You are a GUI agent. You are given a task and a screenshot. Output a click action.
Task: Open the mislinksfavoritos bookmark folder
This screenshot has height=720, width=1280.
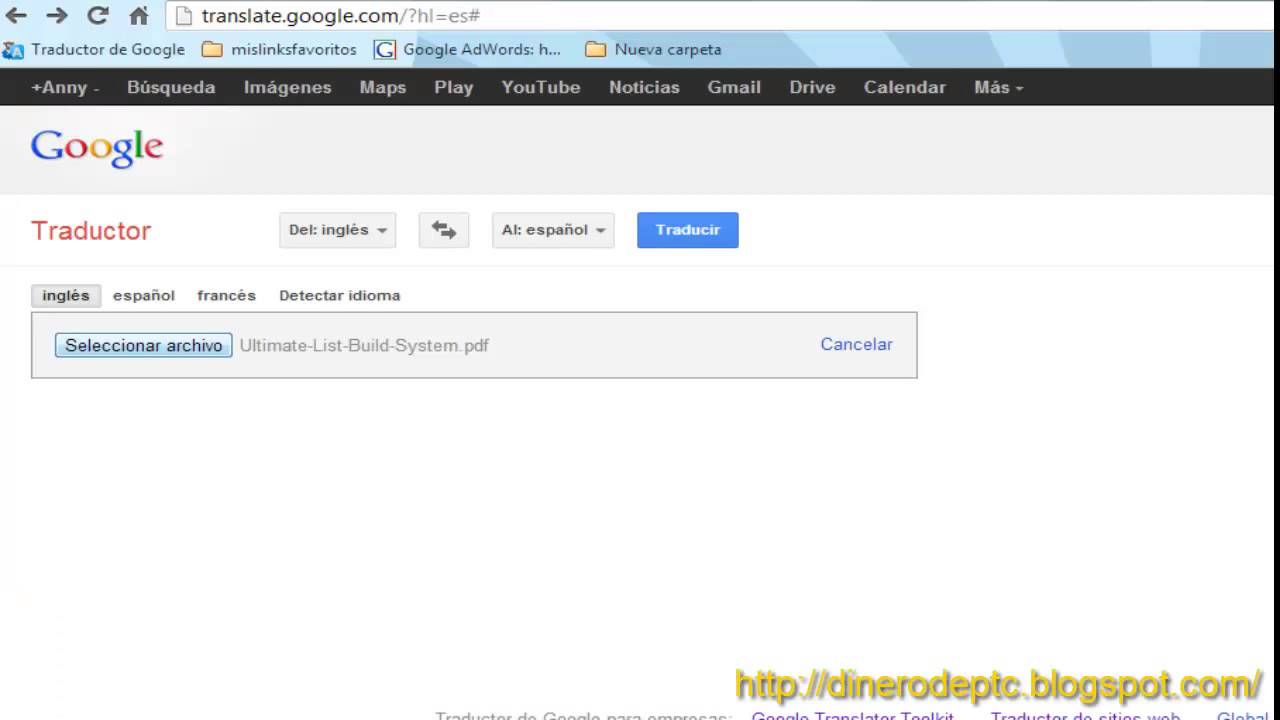coord(279,49)
